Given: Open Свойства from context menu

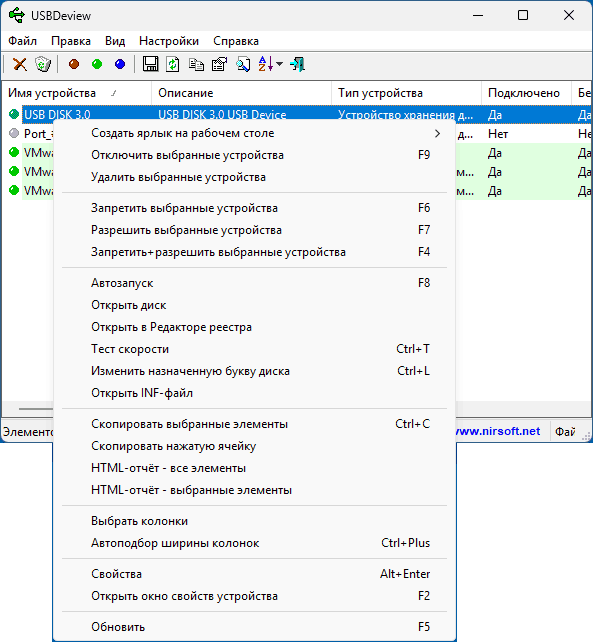Looking at the screenshot, I should [x=254, y=574].
